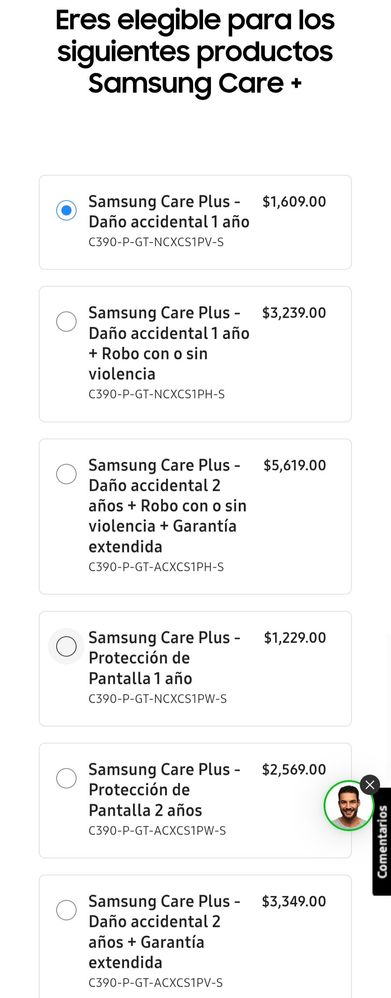
Task: Click the $2,569.00 price label
Action: pos(294,770)
